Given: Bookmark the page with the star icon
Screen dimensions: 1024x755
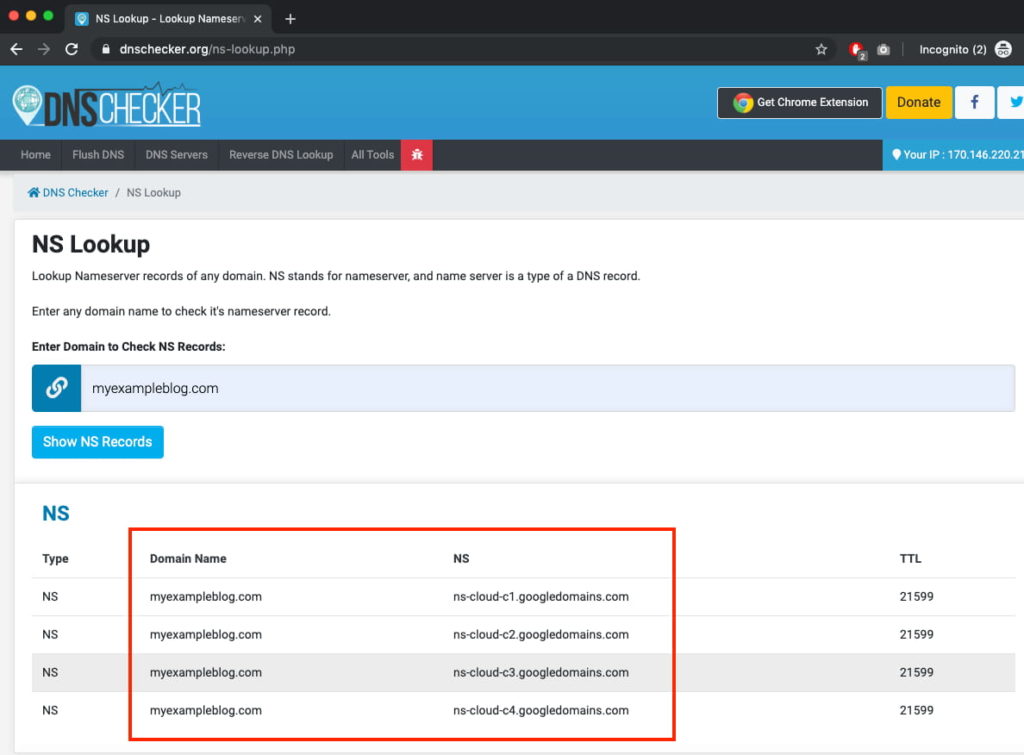Looking at the screenshot, I should coord(820,48).
